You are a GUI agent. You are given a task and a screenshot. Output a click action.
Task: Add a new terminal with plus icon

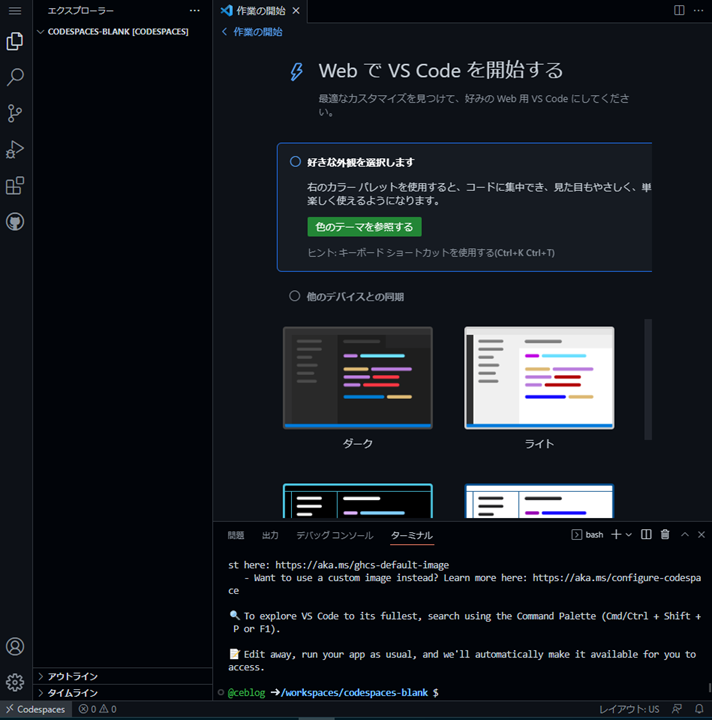click(x=616, y=534)
